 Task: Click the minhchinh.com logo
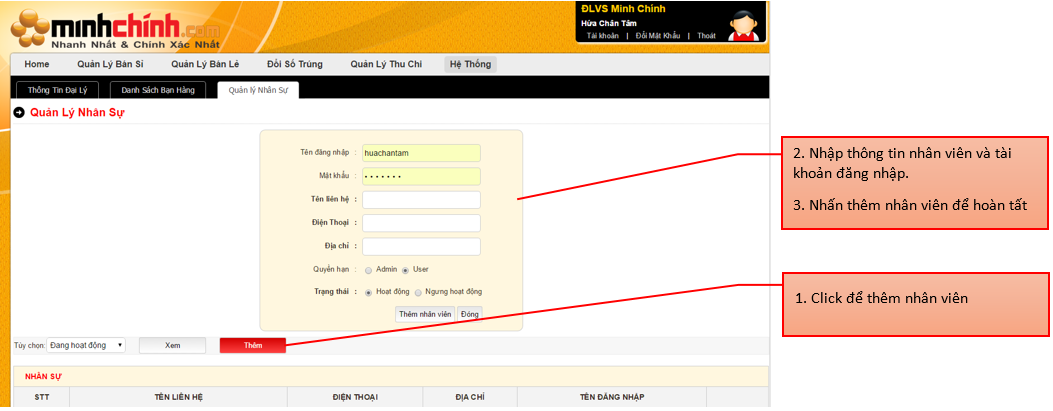[x=115, y=27]
